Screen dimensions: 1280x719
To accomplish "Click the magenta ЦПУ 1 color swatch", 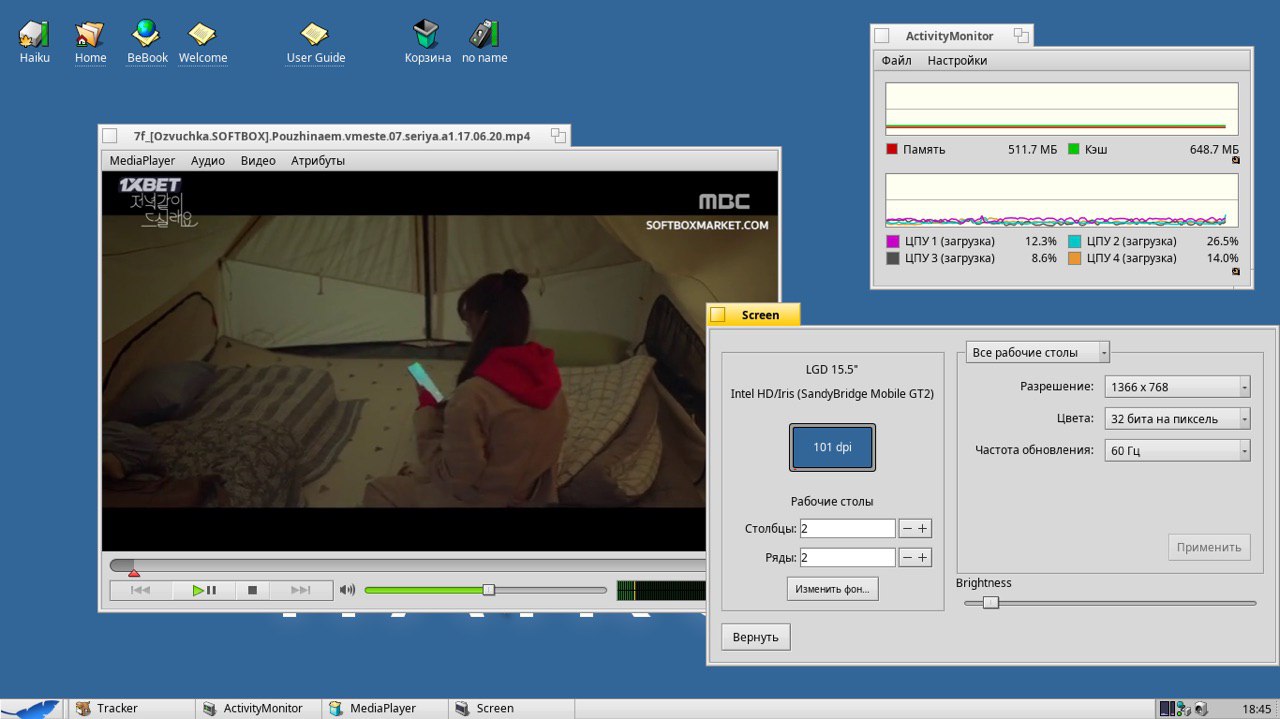I will pyautogui.click(x=892, y=241).
